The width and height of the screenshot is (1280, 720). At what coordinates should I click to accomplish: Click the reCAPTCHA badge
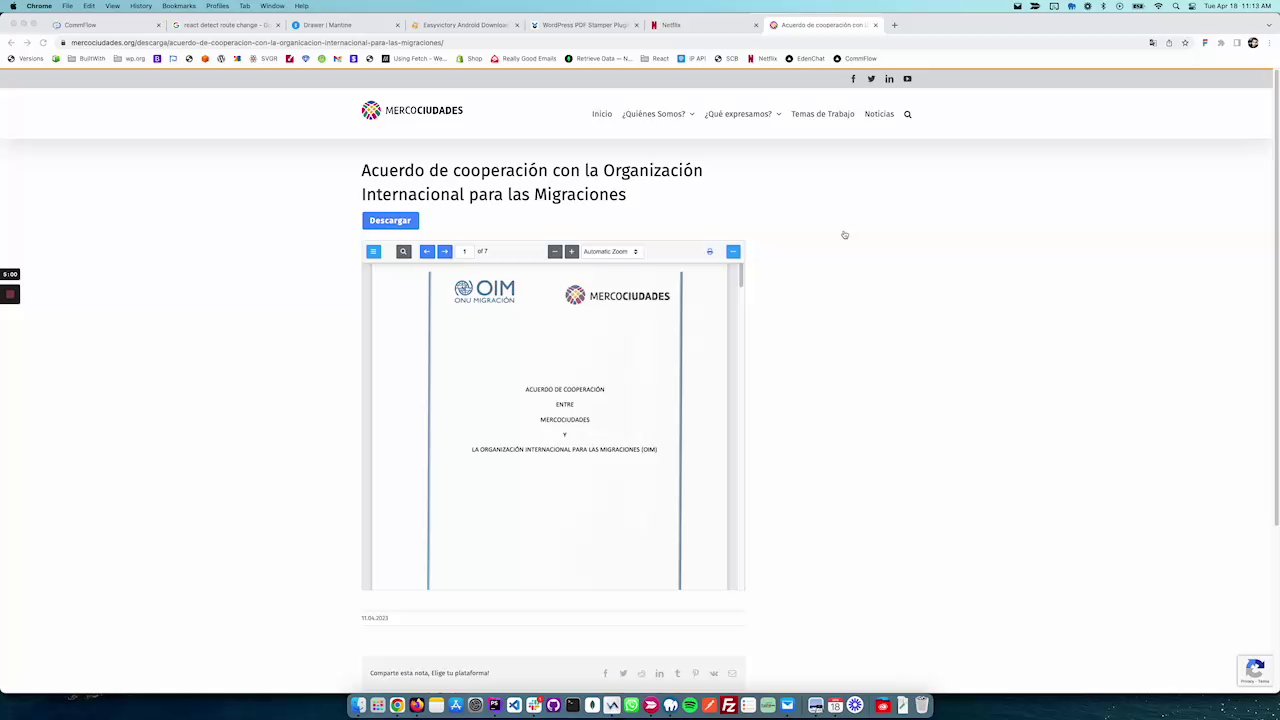[x=1256, y=670]
